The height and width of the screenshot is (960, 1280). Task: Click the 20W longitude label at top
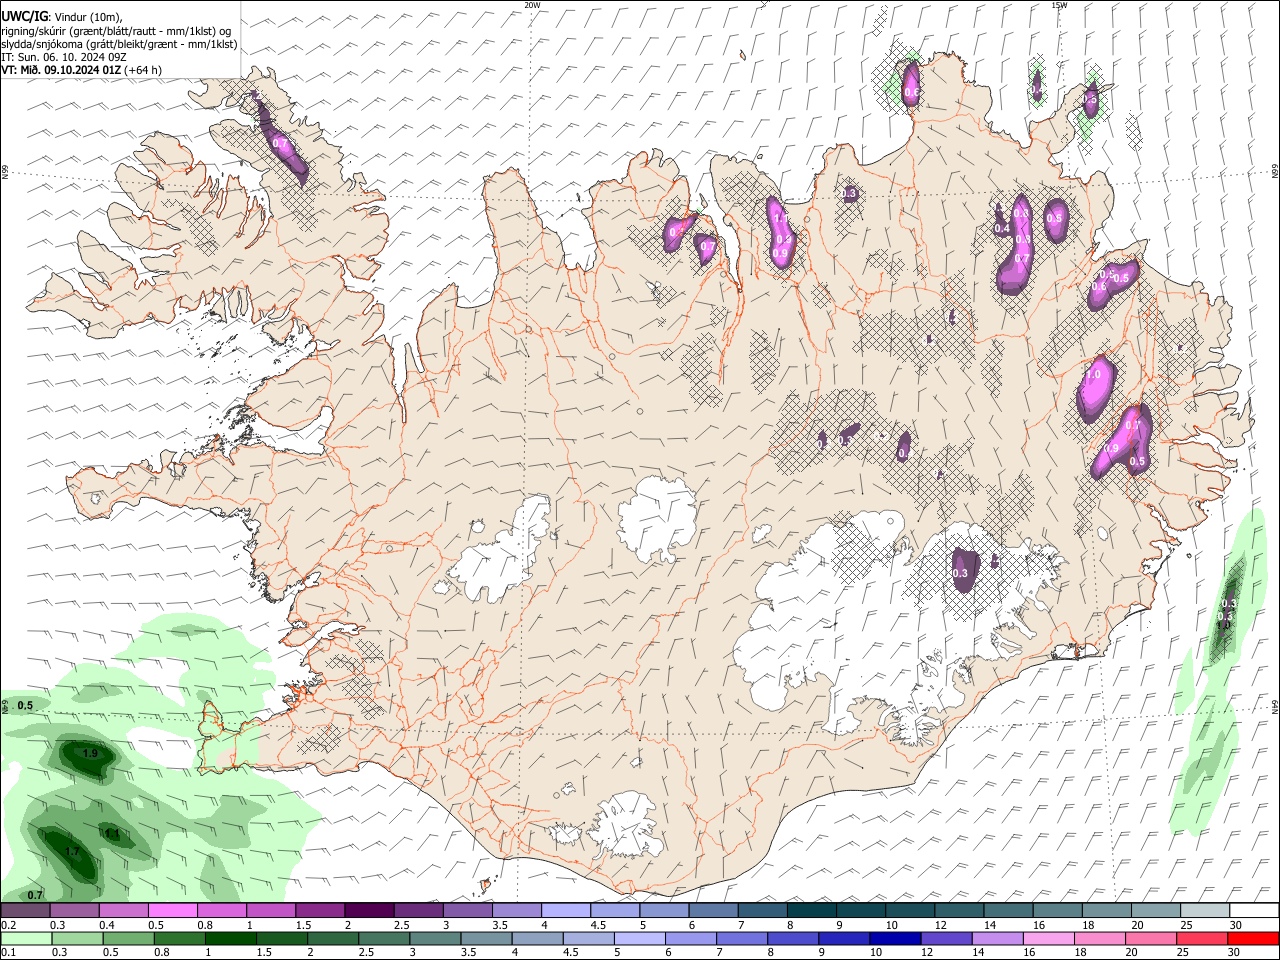point(532,5)
